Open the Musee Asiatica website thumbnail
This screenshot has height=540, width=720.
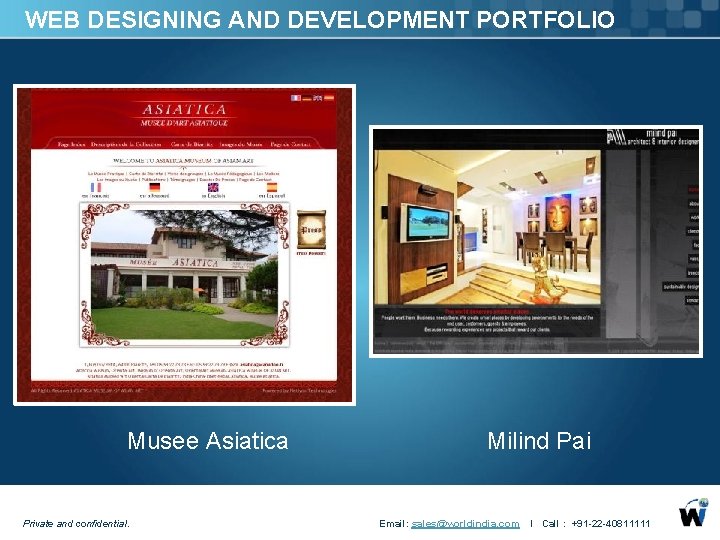coord(185,245)
